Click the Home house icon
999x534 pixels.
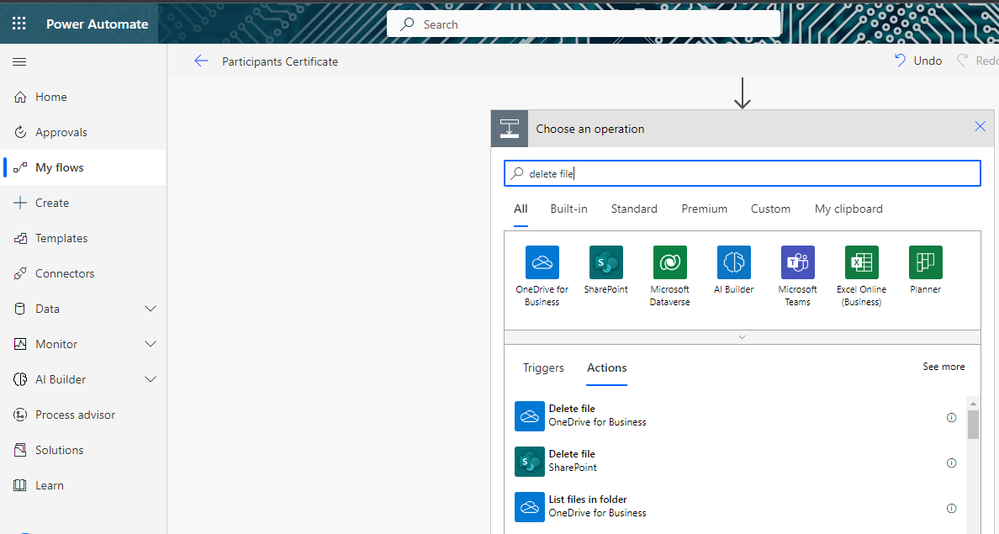pos(20,97)
